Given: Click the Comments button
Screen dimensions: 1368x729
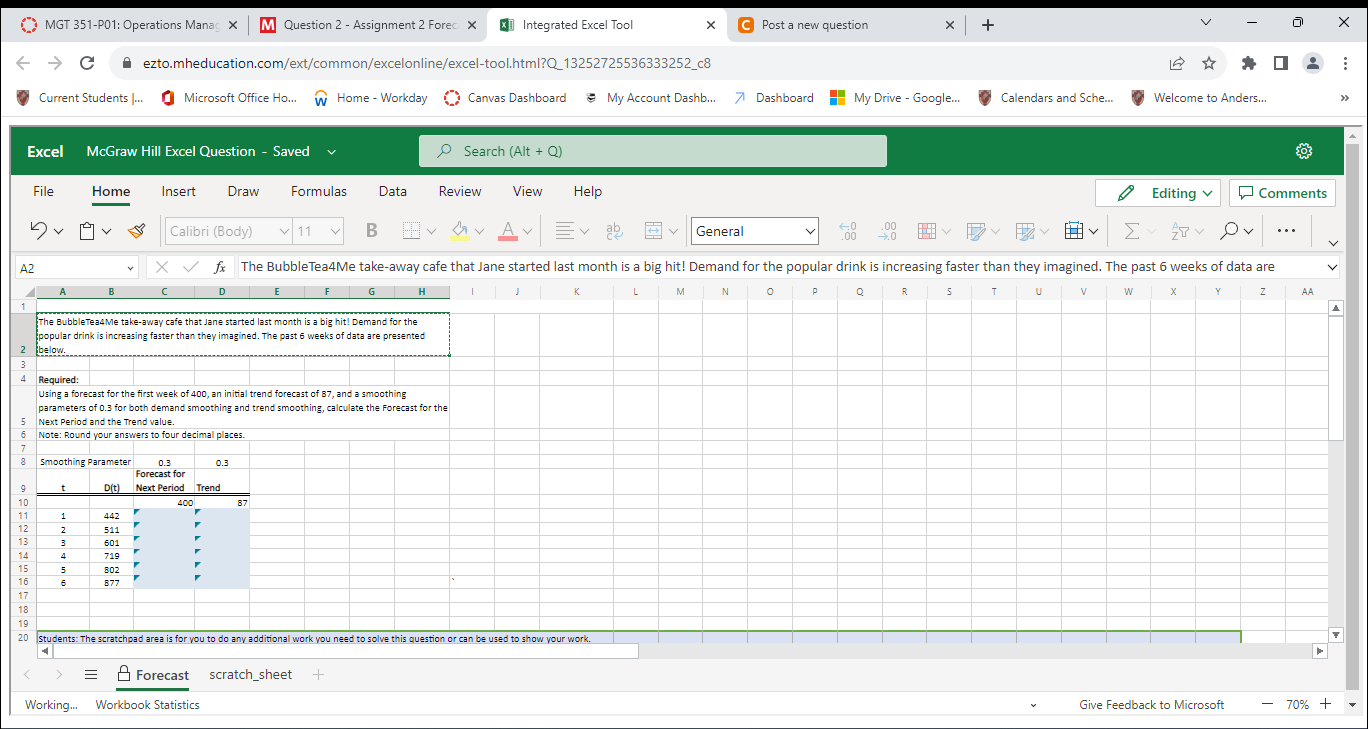Looking at the screenshot, I should click(x=1283, y=193).
